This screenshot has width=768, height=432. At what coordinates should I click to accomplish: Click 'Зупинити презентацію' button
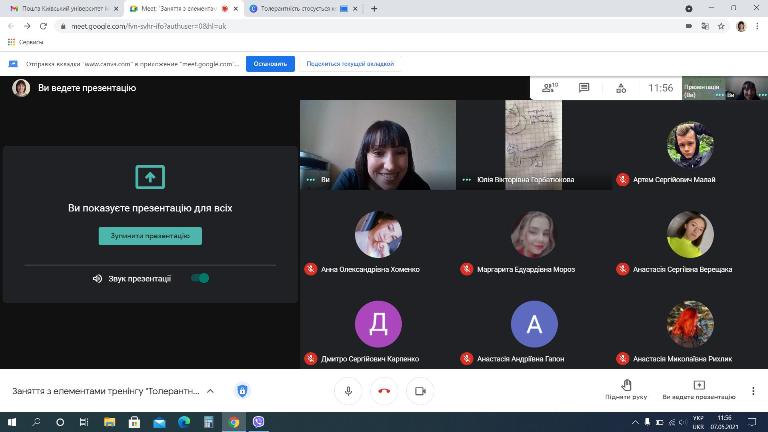click(150, 236)
